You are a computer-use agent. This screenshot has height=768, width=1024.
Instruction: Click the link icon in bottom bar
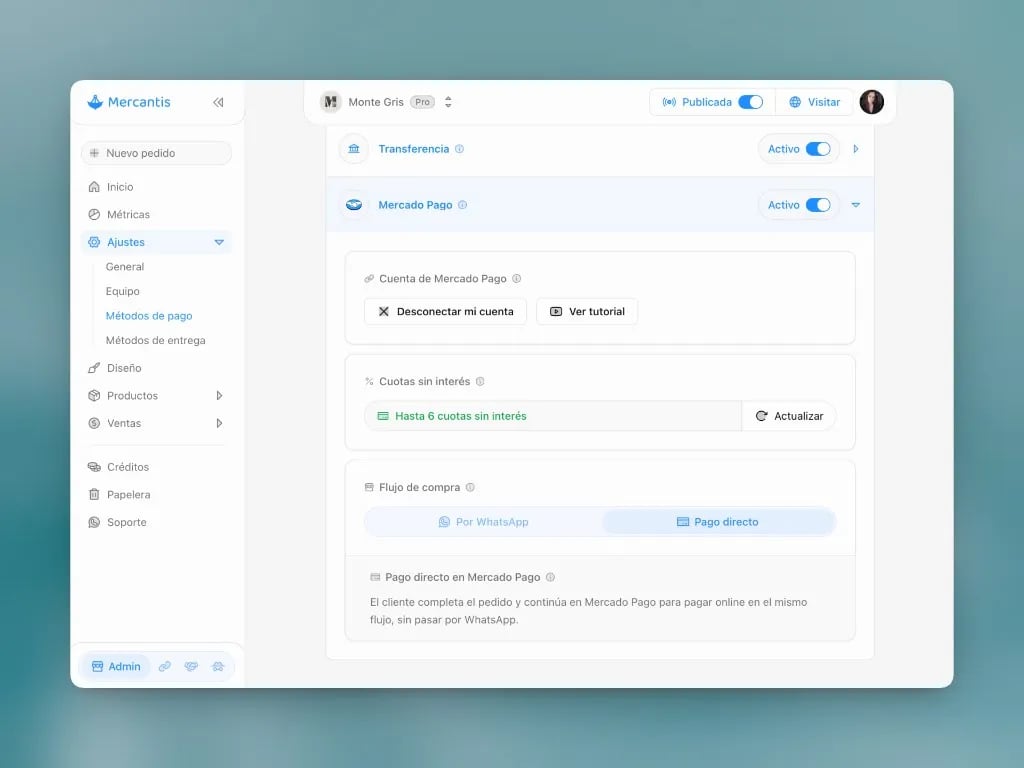click(x=165, y=666)
